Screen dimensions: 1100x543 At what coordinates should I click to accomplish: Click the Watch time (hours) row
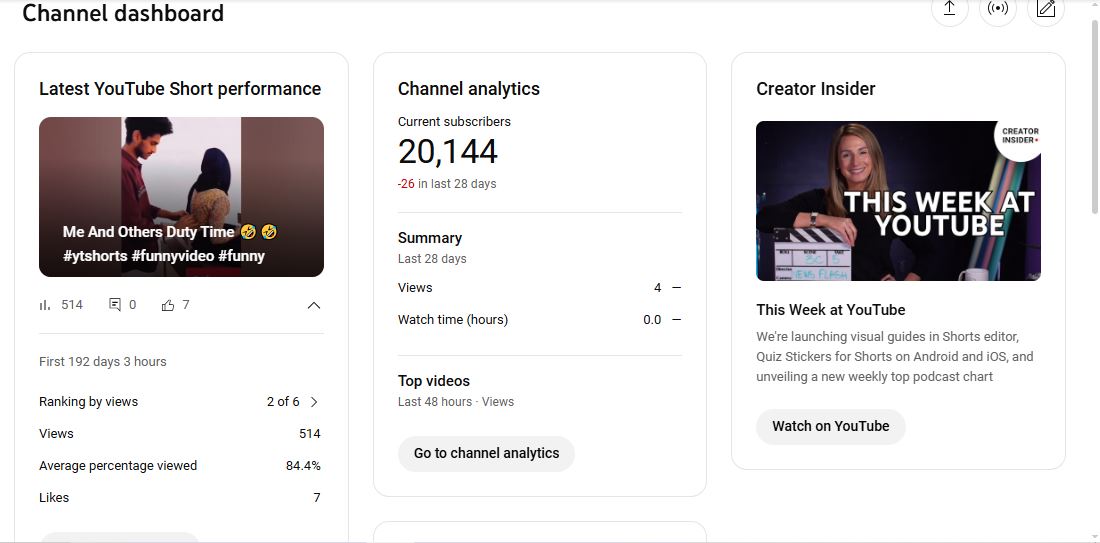pyautogui.click(x=539, y=320)
